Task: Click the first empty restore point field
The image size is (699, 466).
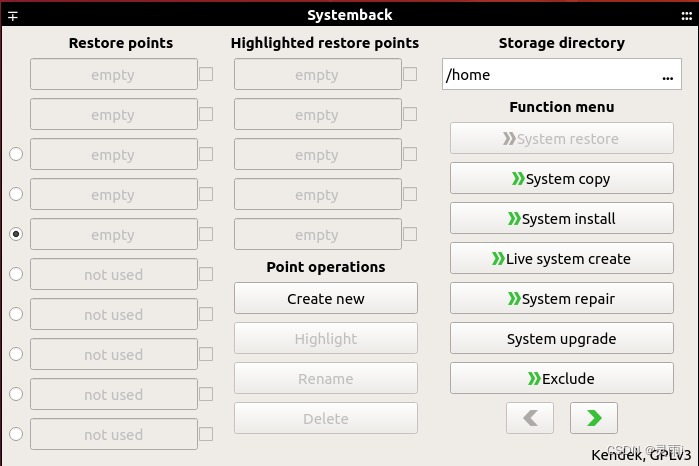Action: pos(113,75)
